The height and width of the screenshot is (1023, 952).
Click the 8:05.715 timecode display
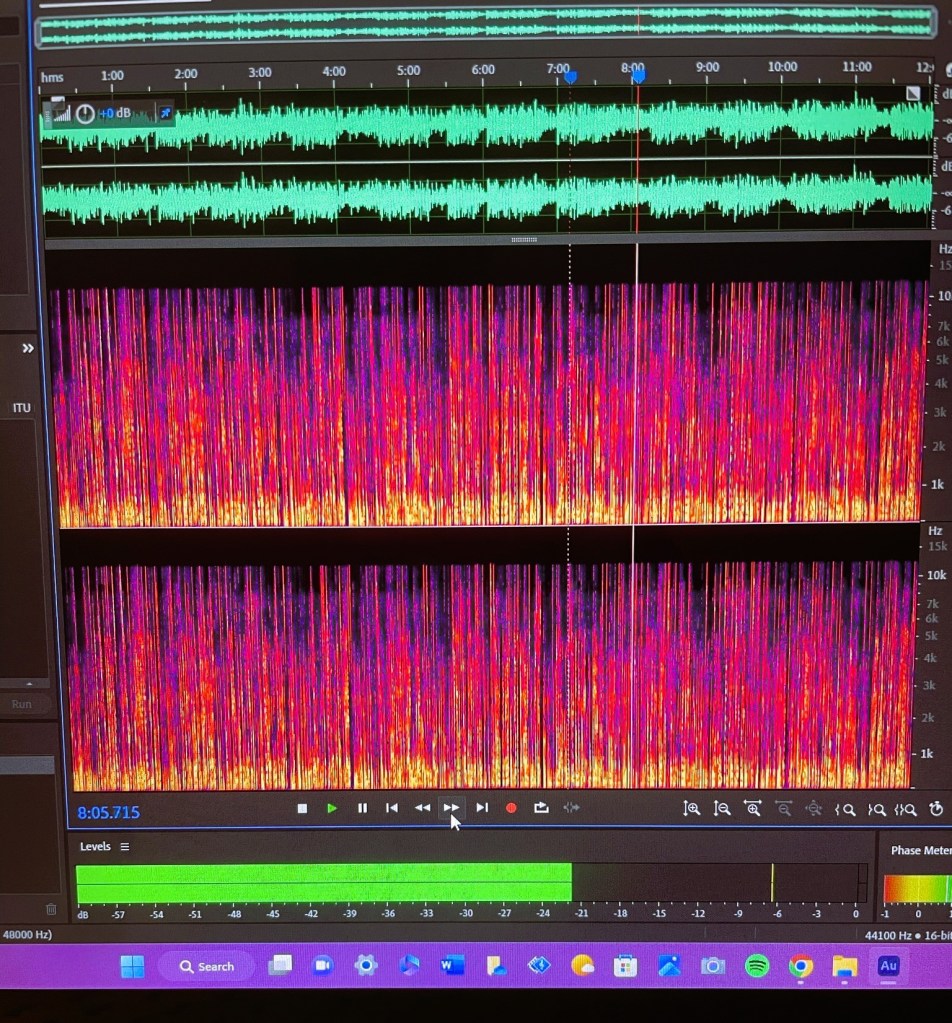click(109, 812)
